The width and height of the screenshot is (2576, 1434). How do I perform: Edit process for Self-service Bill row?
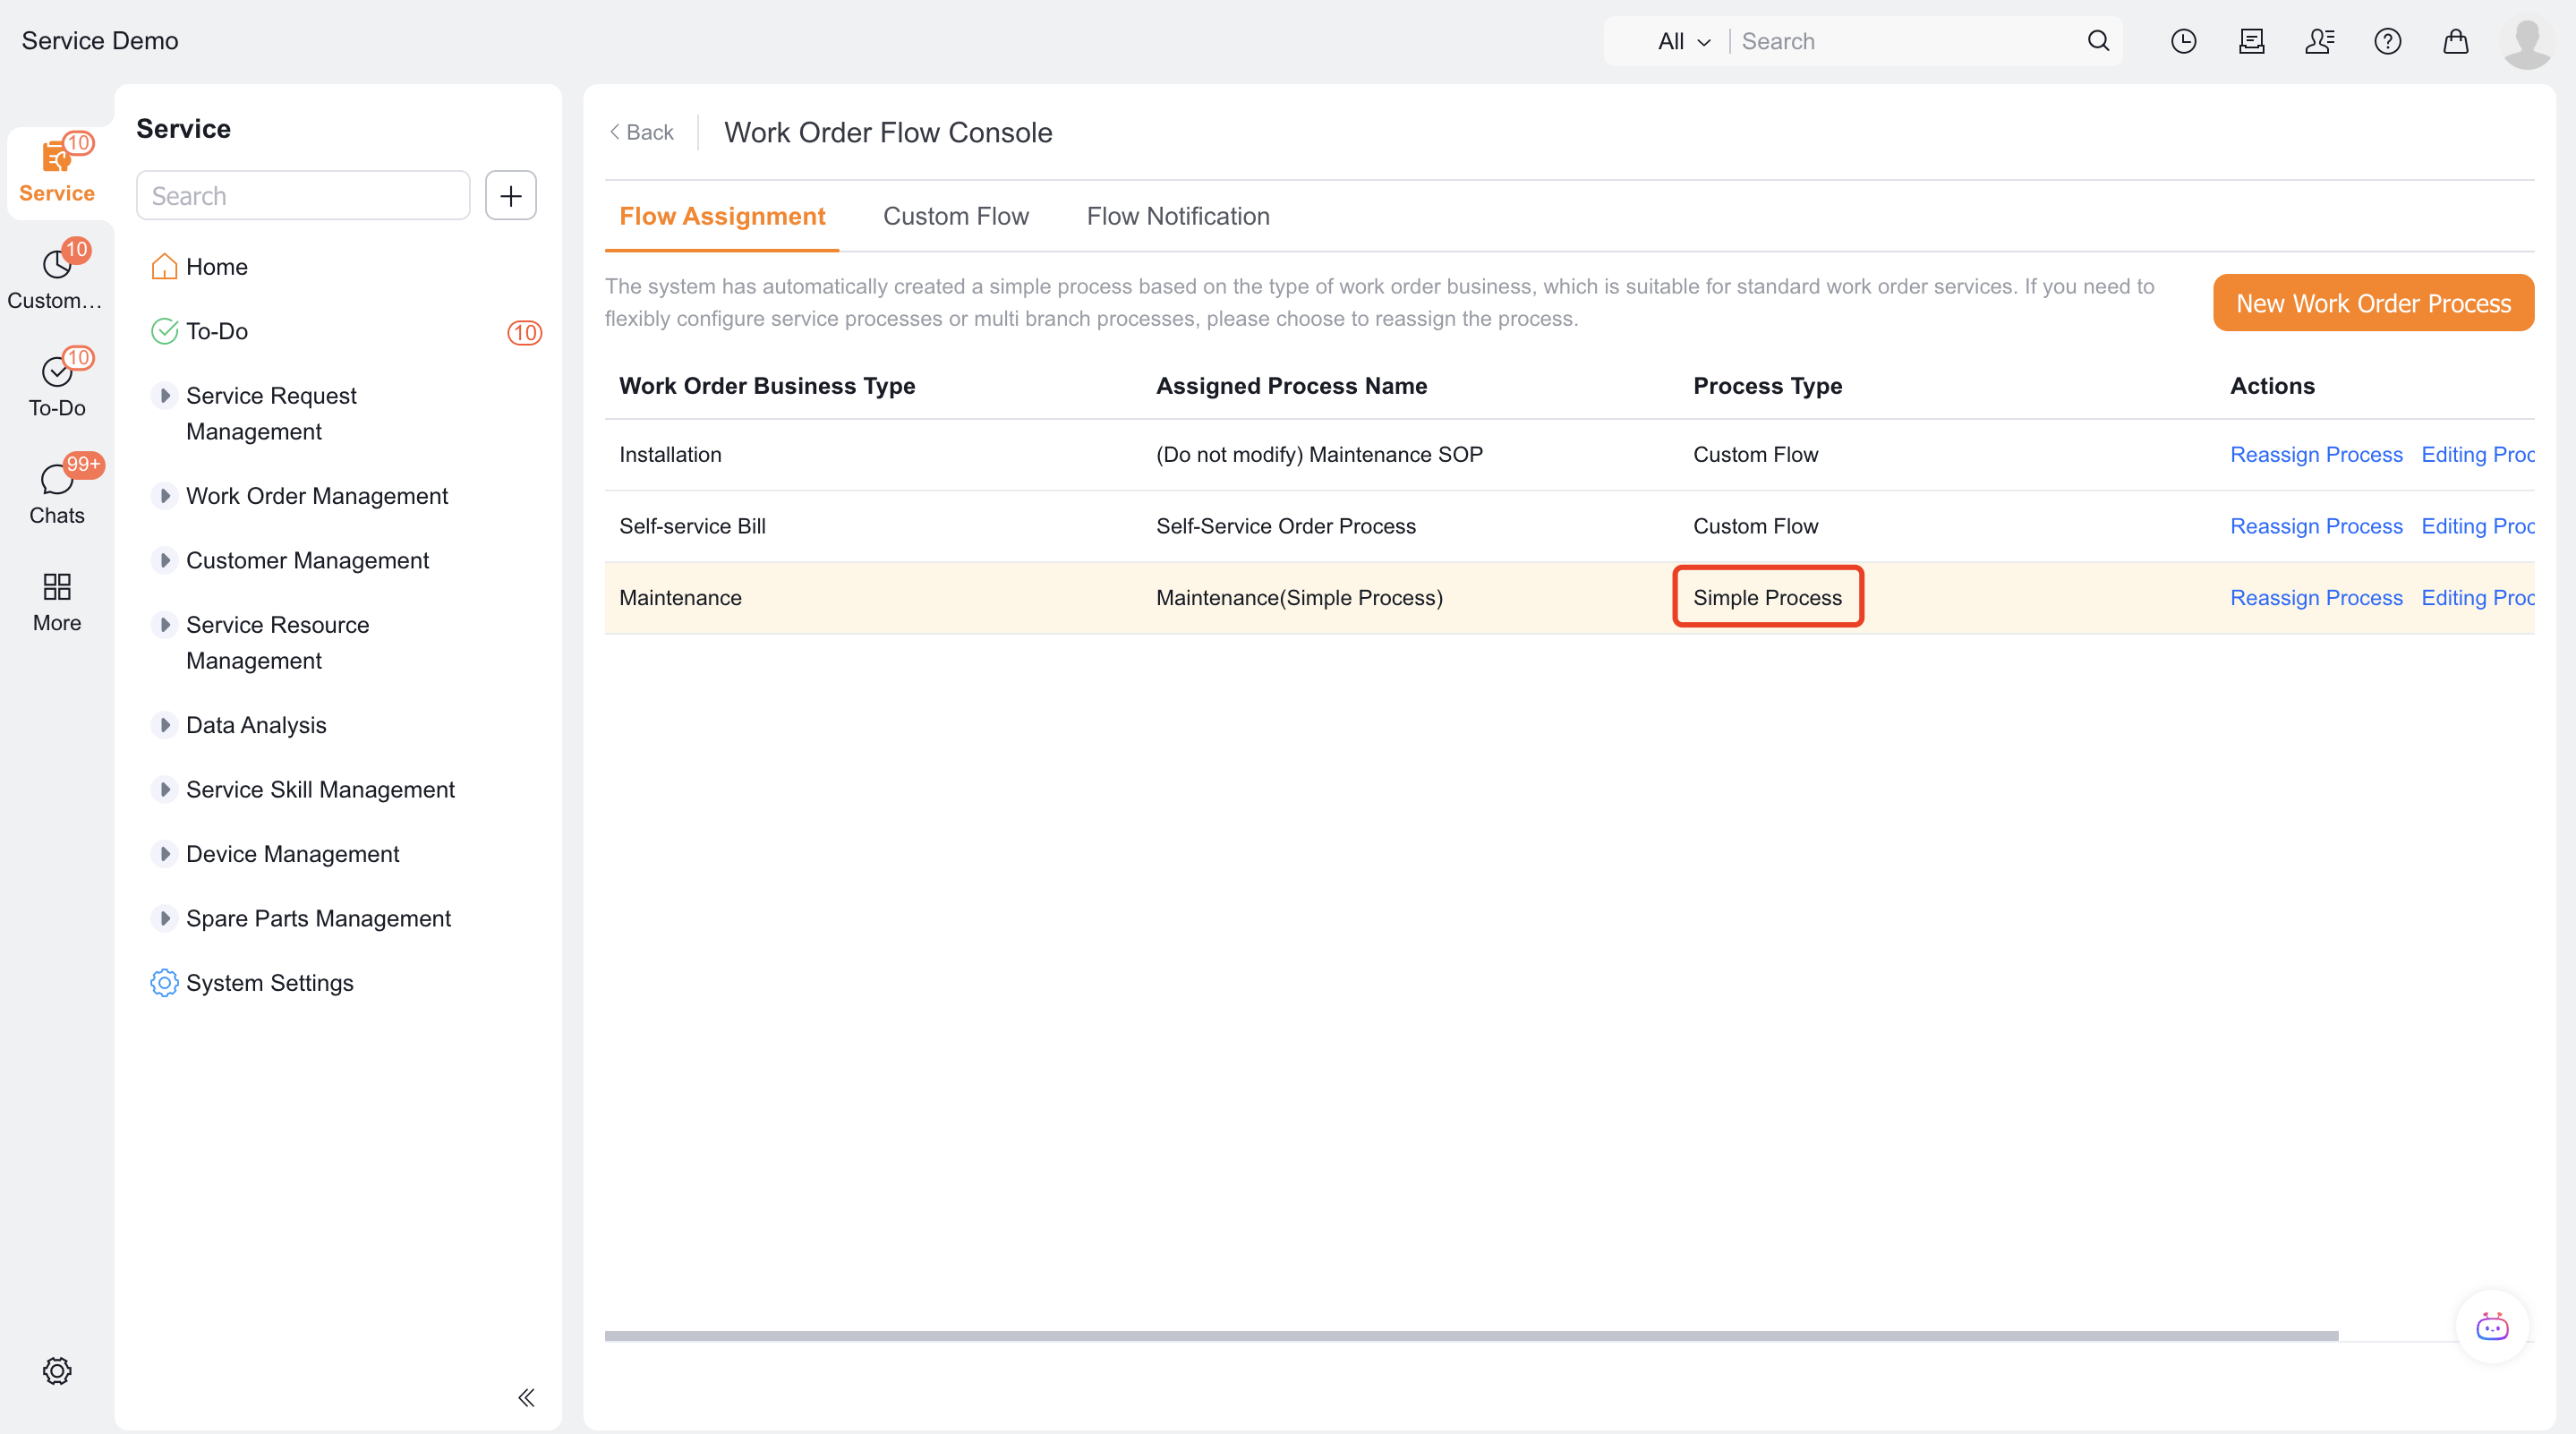[x=2478, y=526]
